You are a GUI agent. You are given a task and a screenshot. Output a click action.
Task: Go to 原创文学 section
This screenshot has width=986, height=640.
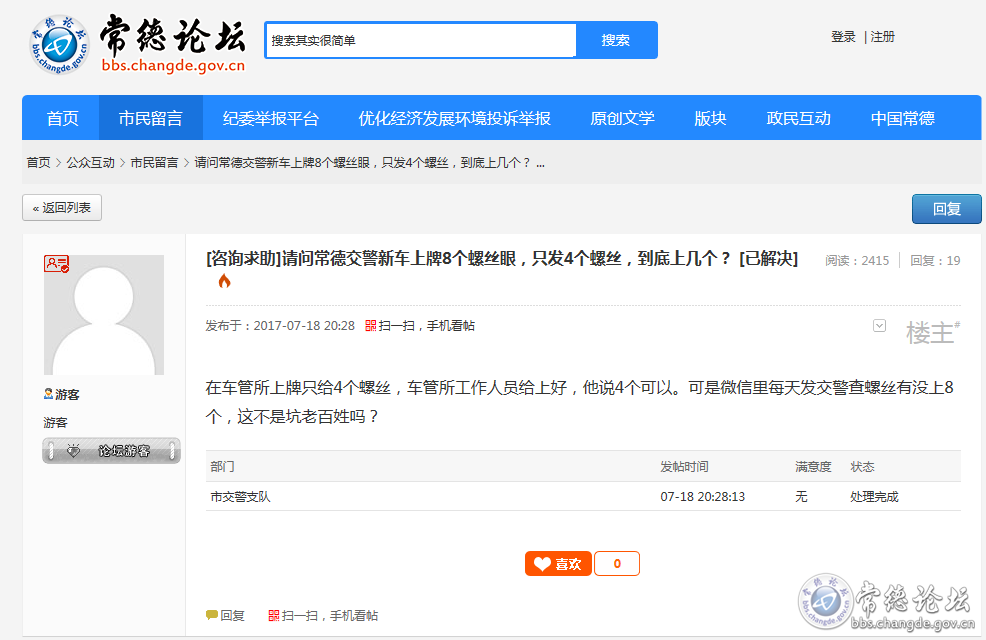pyautogui.click(x=622, y=118)
